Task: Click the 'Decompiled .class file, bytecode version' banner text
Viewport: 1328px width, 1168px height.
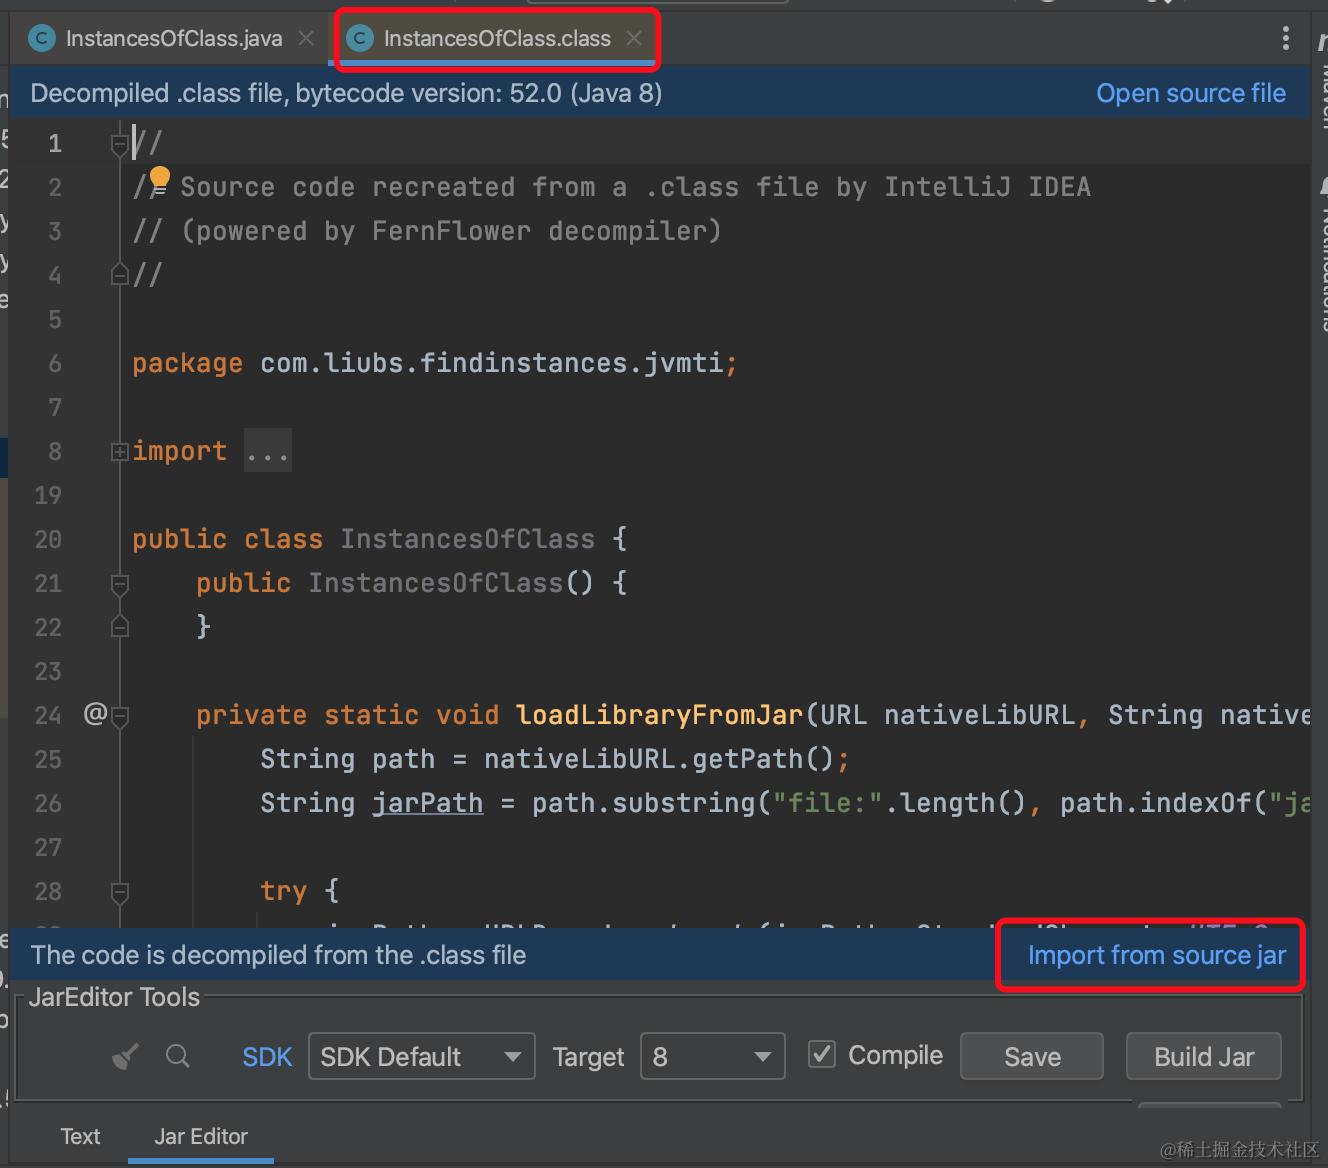Action: click(346, 93)
